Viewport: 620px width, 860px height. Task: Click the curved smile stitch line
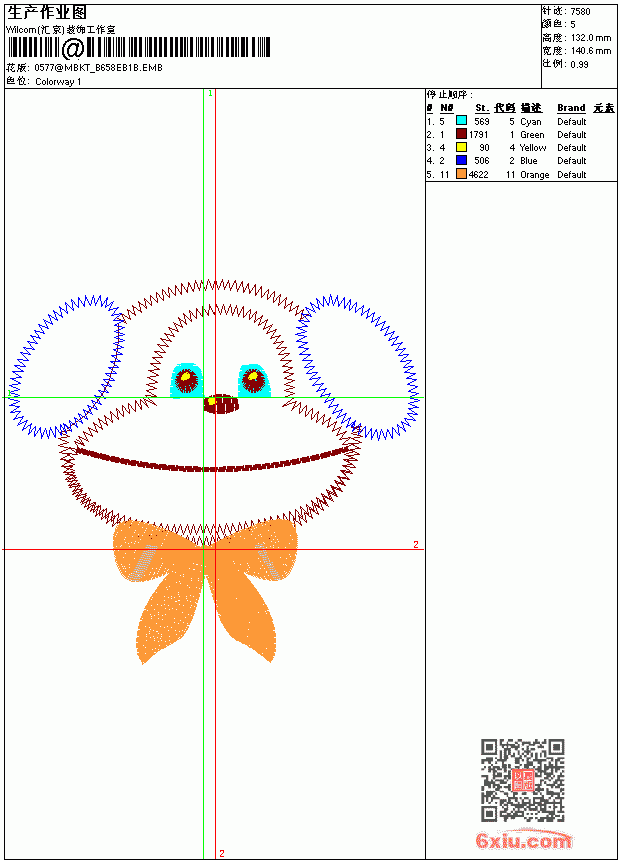[212, 461]
